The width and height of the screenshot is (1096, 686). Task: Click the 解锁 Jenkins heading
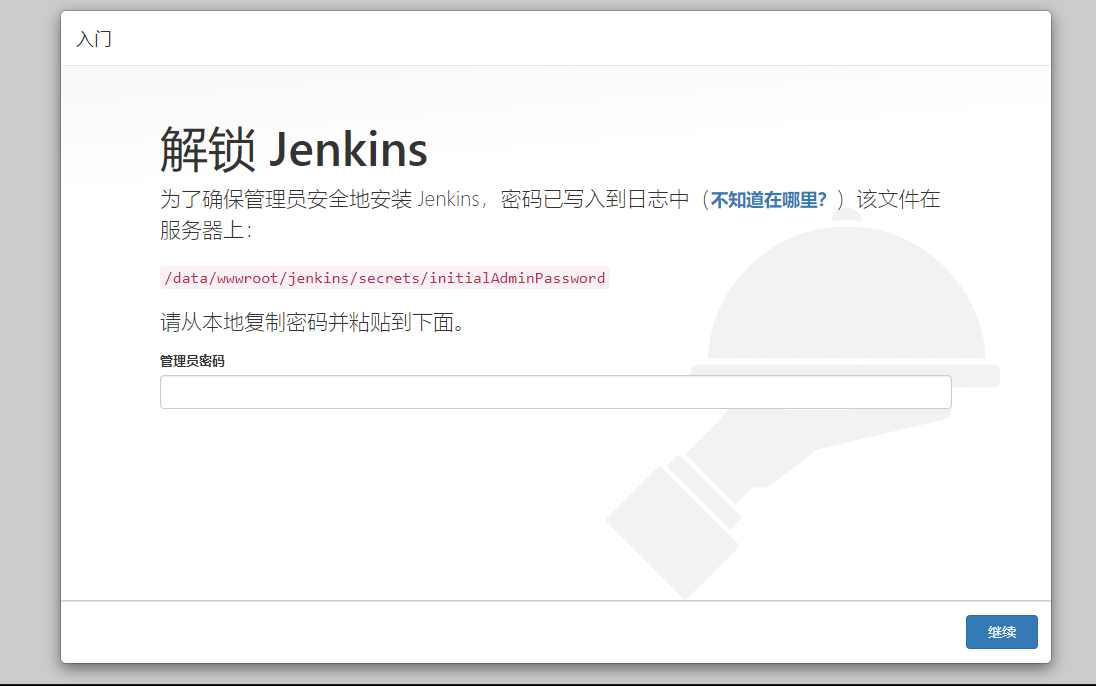pyautogui.click(x=294, y=150)
